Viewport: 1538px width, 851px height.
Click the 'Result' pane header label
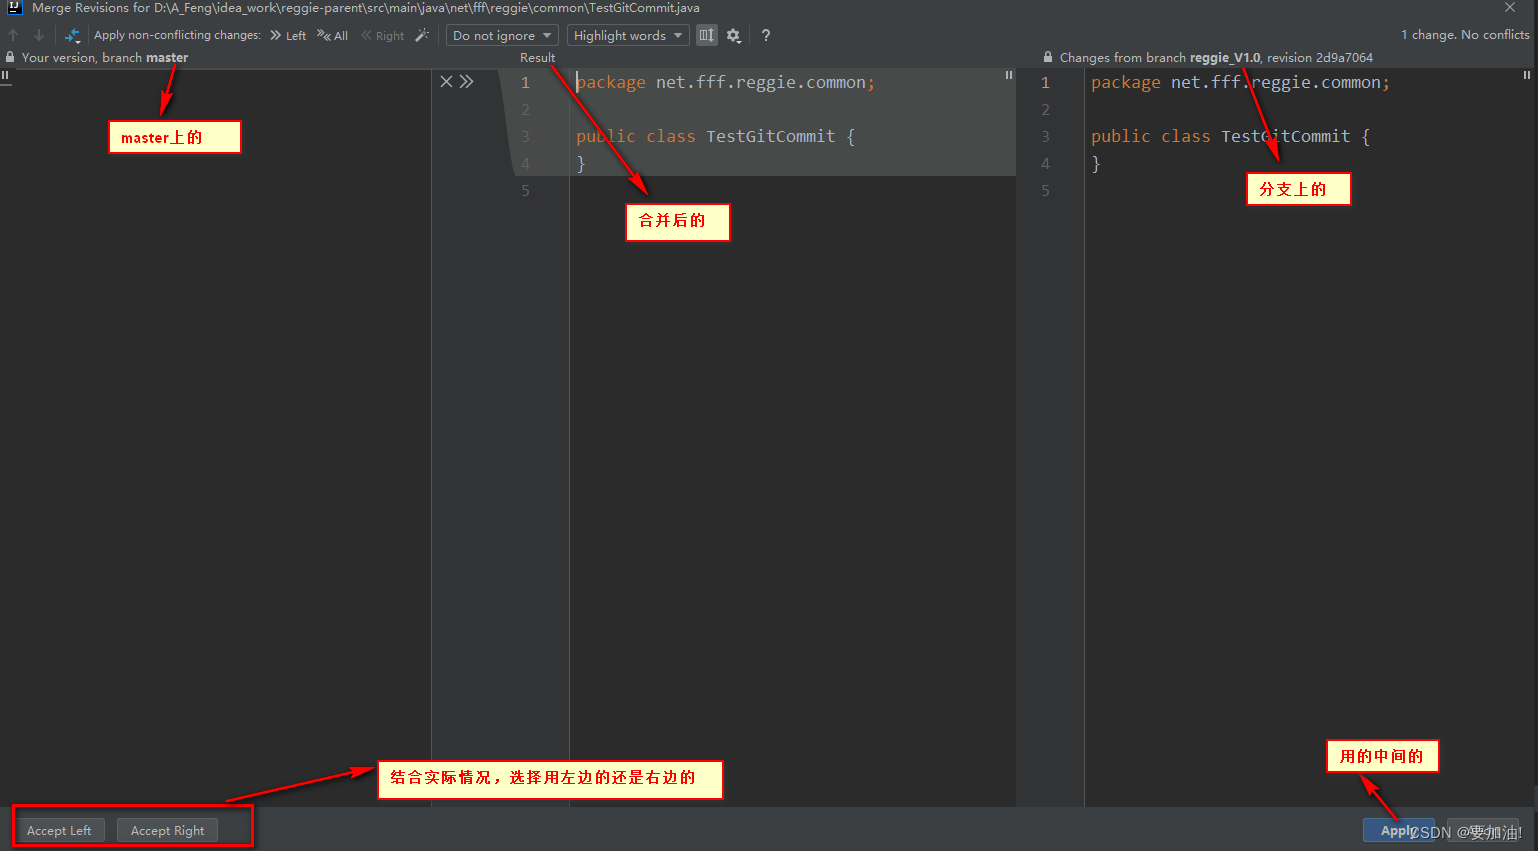click(537, 57)
